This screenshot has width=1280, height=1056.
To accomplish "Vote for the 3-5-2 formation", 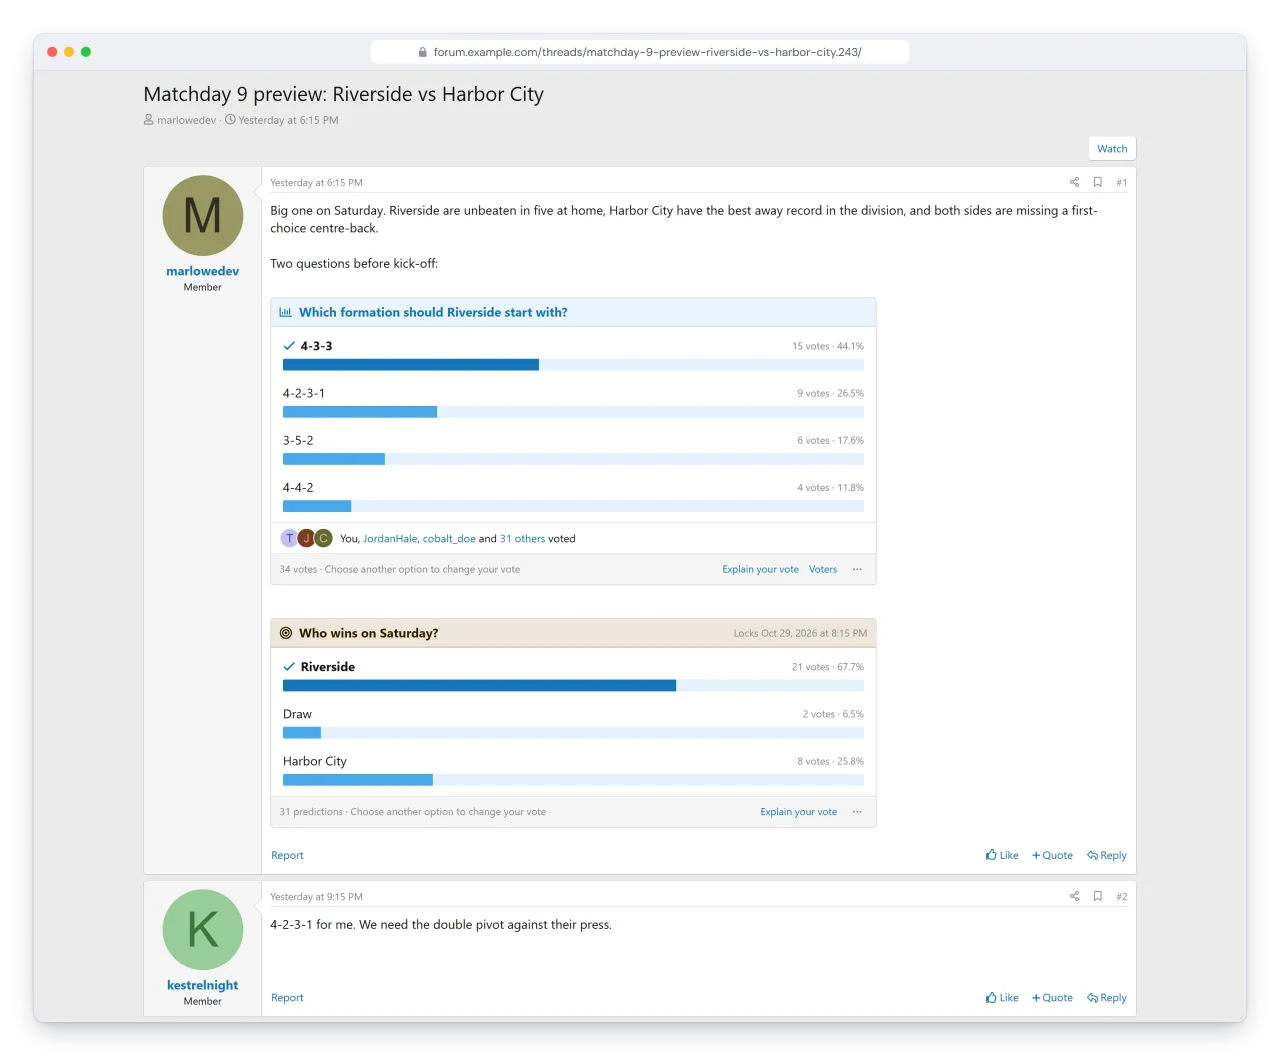I will [x=573, y=449].
